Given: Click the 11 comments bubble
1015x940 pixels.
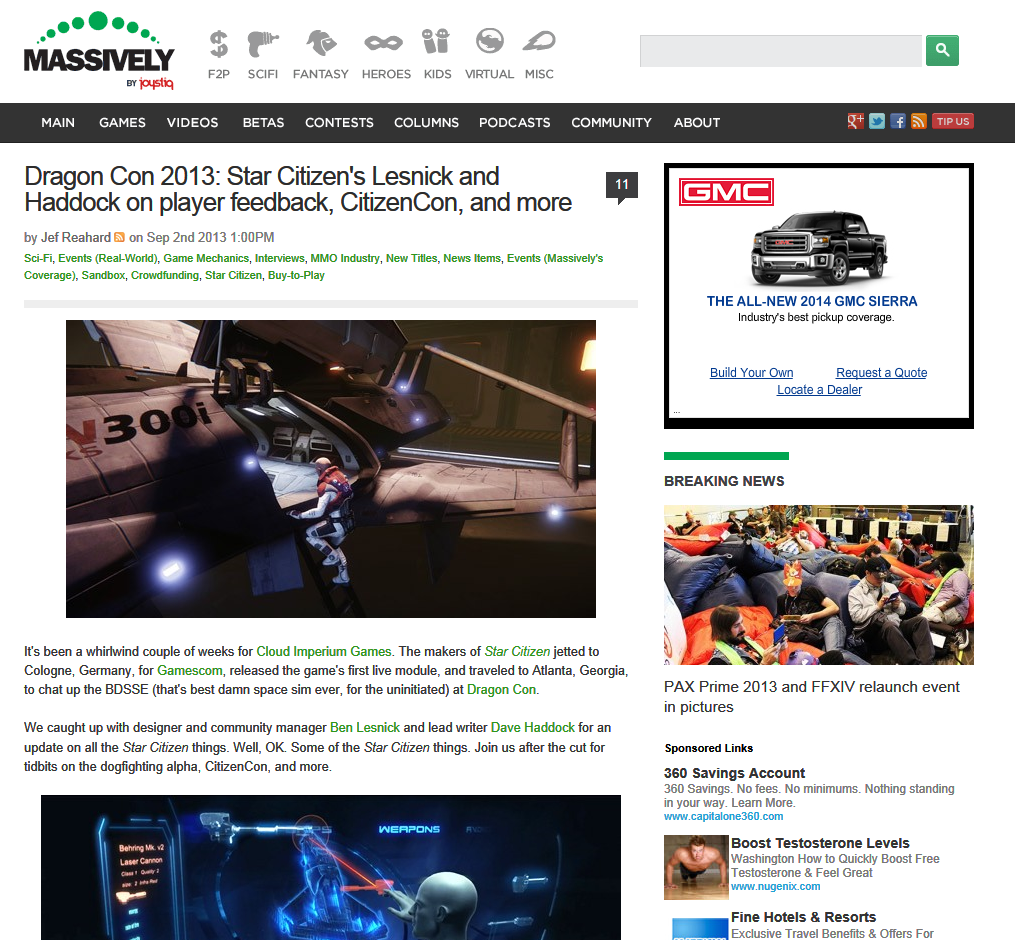Looking at the screenshot, I should 621,186.
